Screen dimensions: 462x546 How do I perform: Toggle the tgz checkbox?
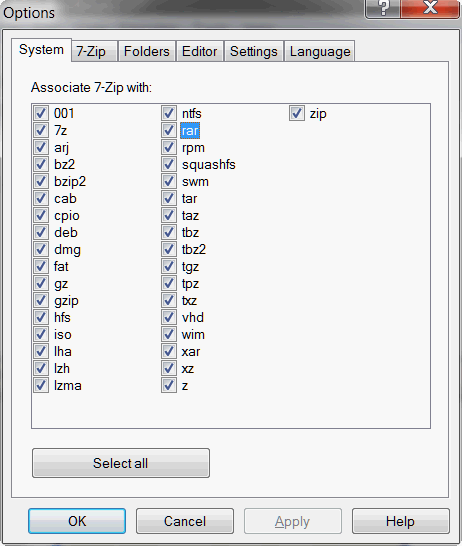[x=169, y=266]
